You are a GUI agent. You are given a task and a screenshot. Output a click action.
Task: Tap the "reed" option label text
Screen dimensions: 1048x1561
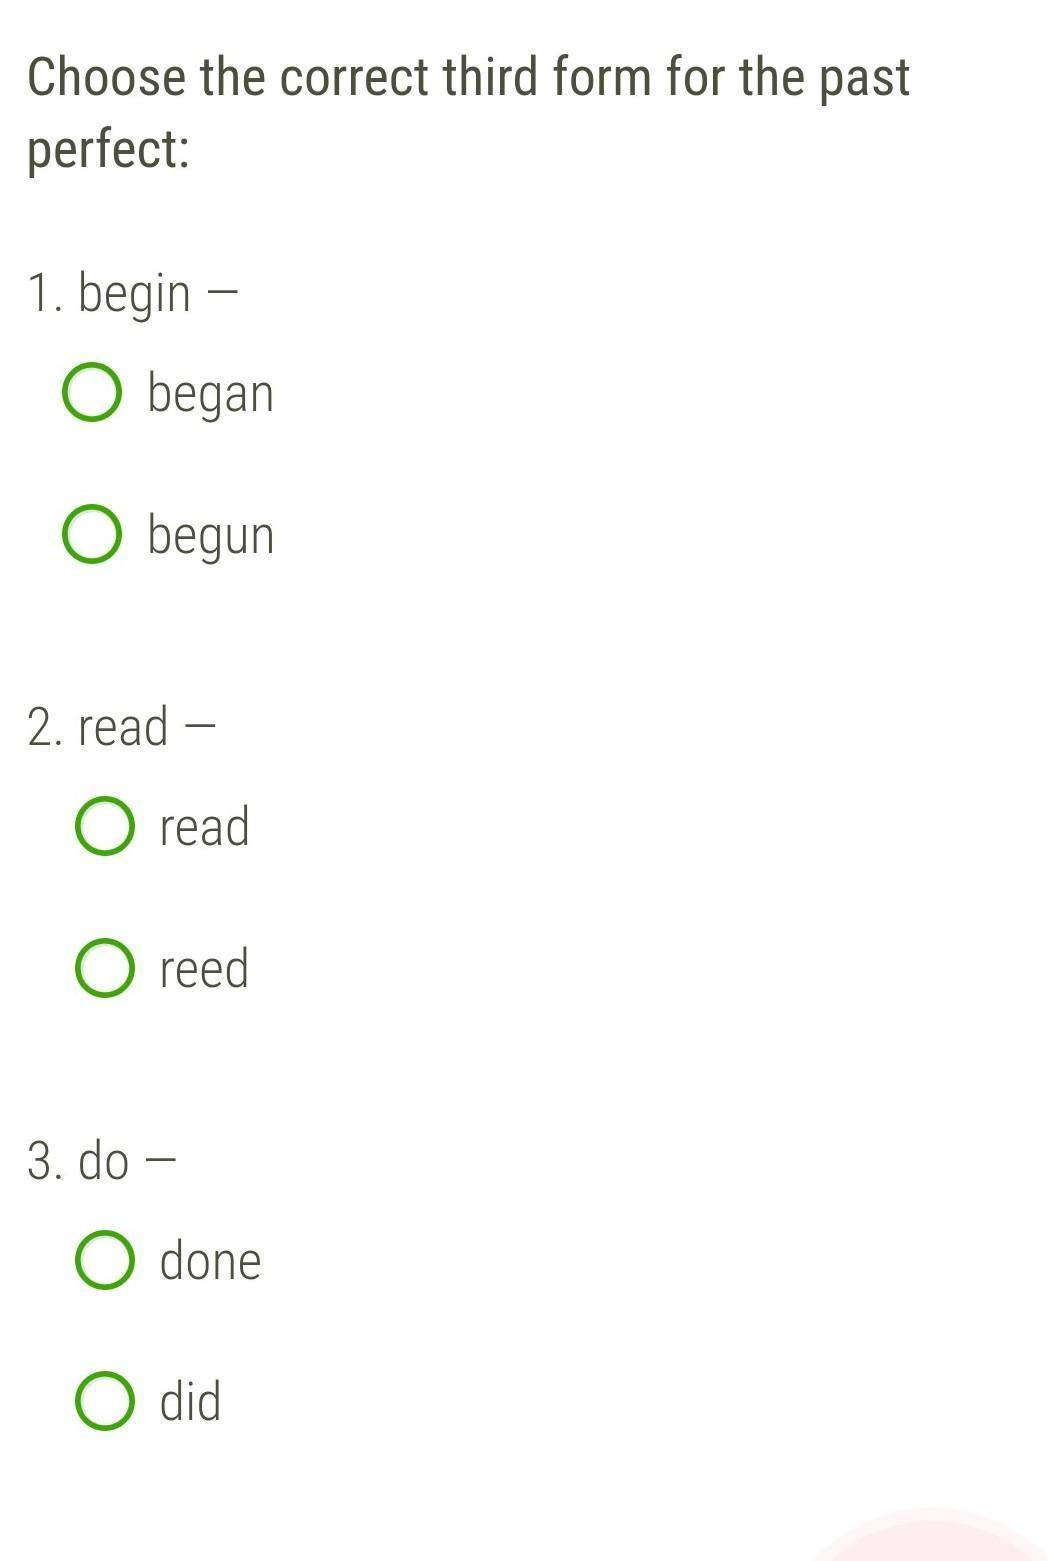click(x=204, y=968)
